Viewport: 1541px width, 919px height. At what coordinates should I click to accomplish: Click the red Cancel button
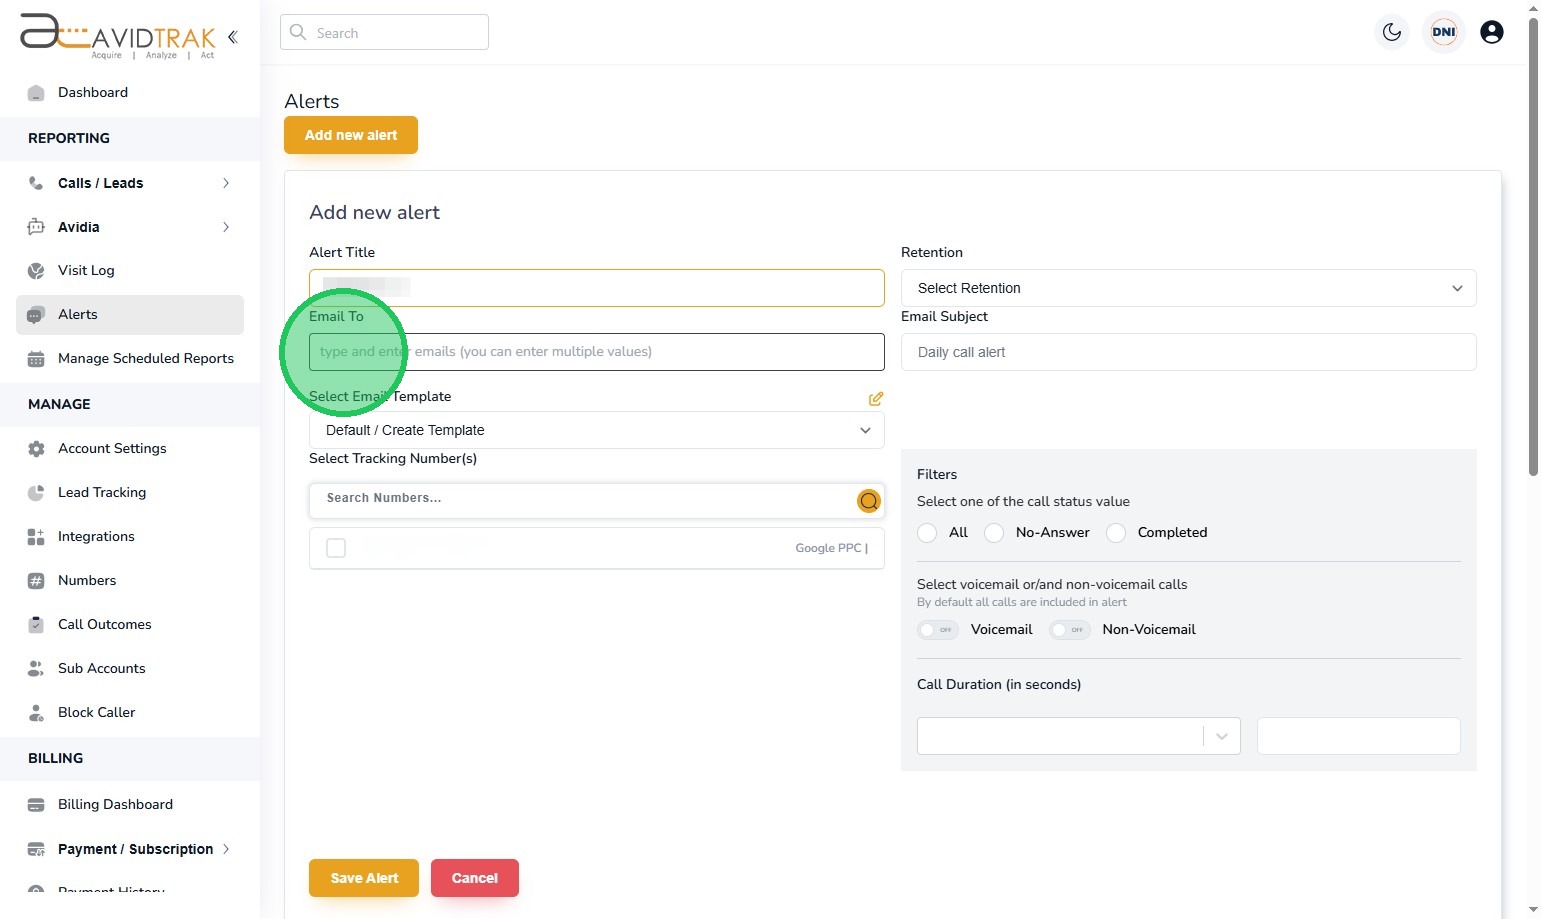pos(474,878)
